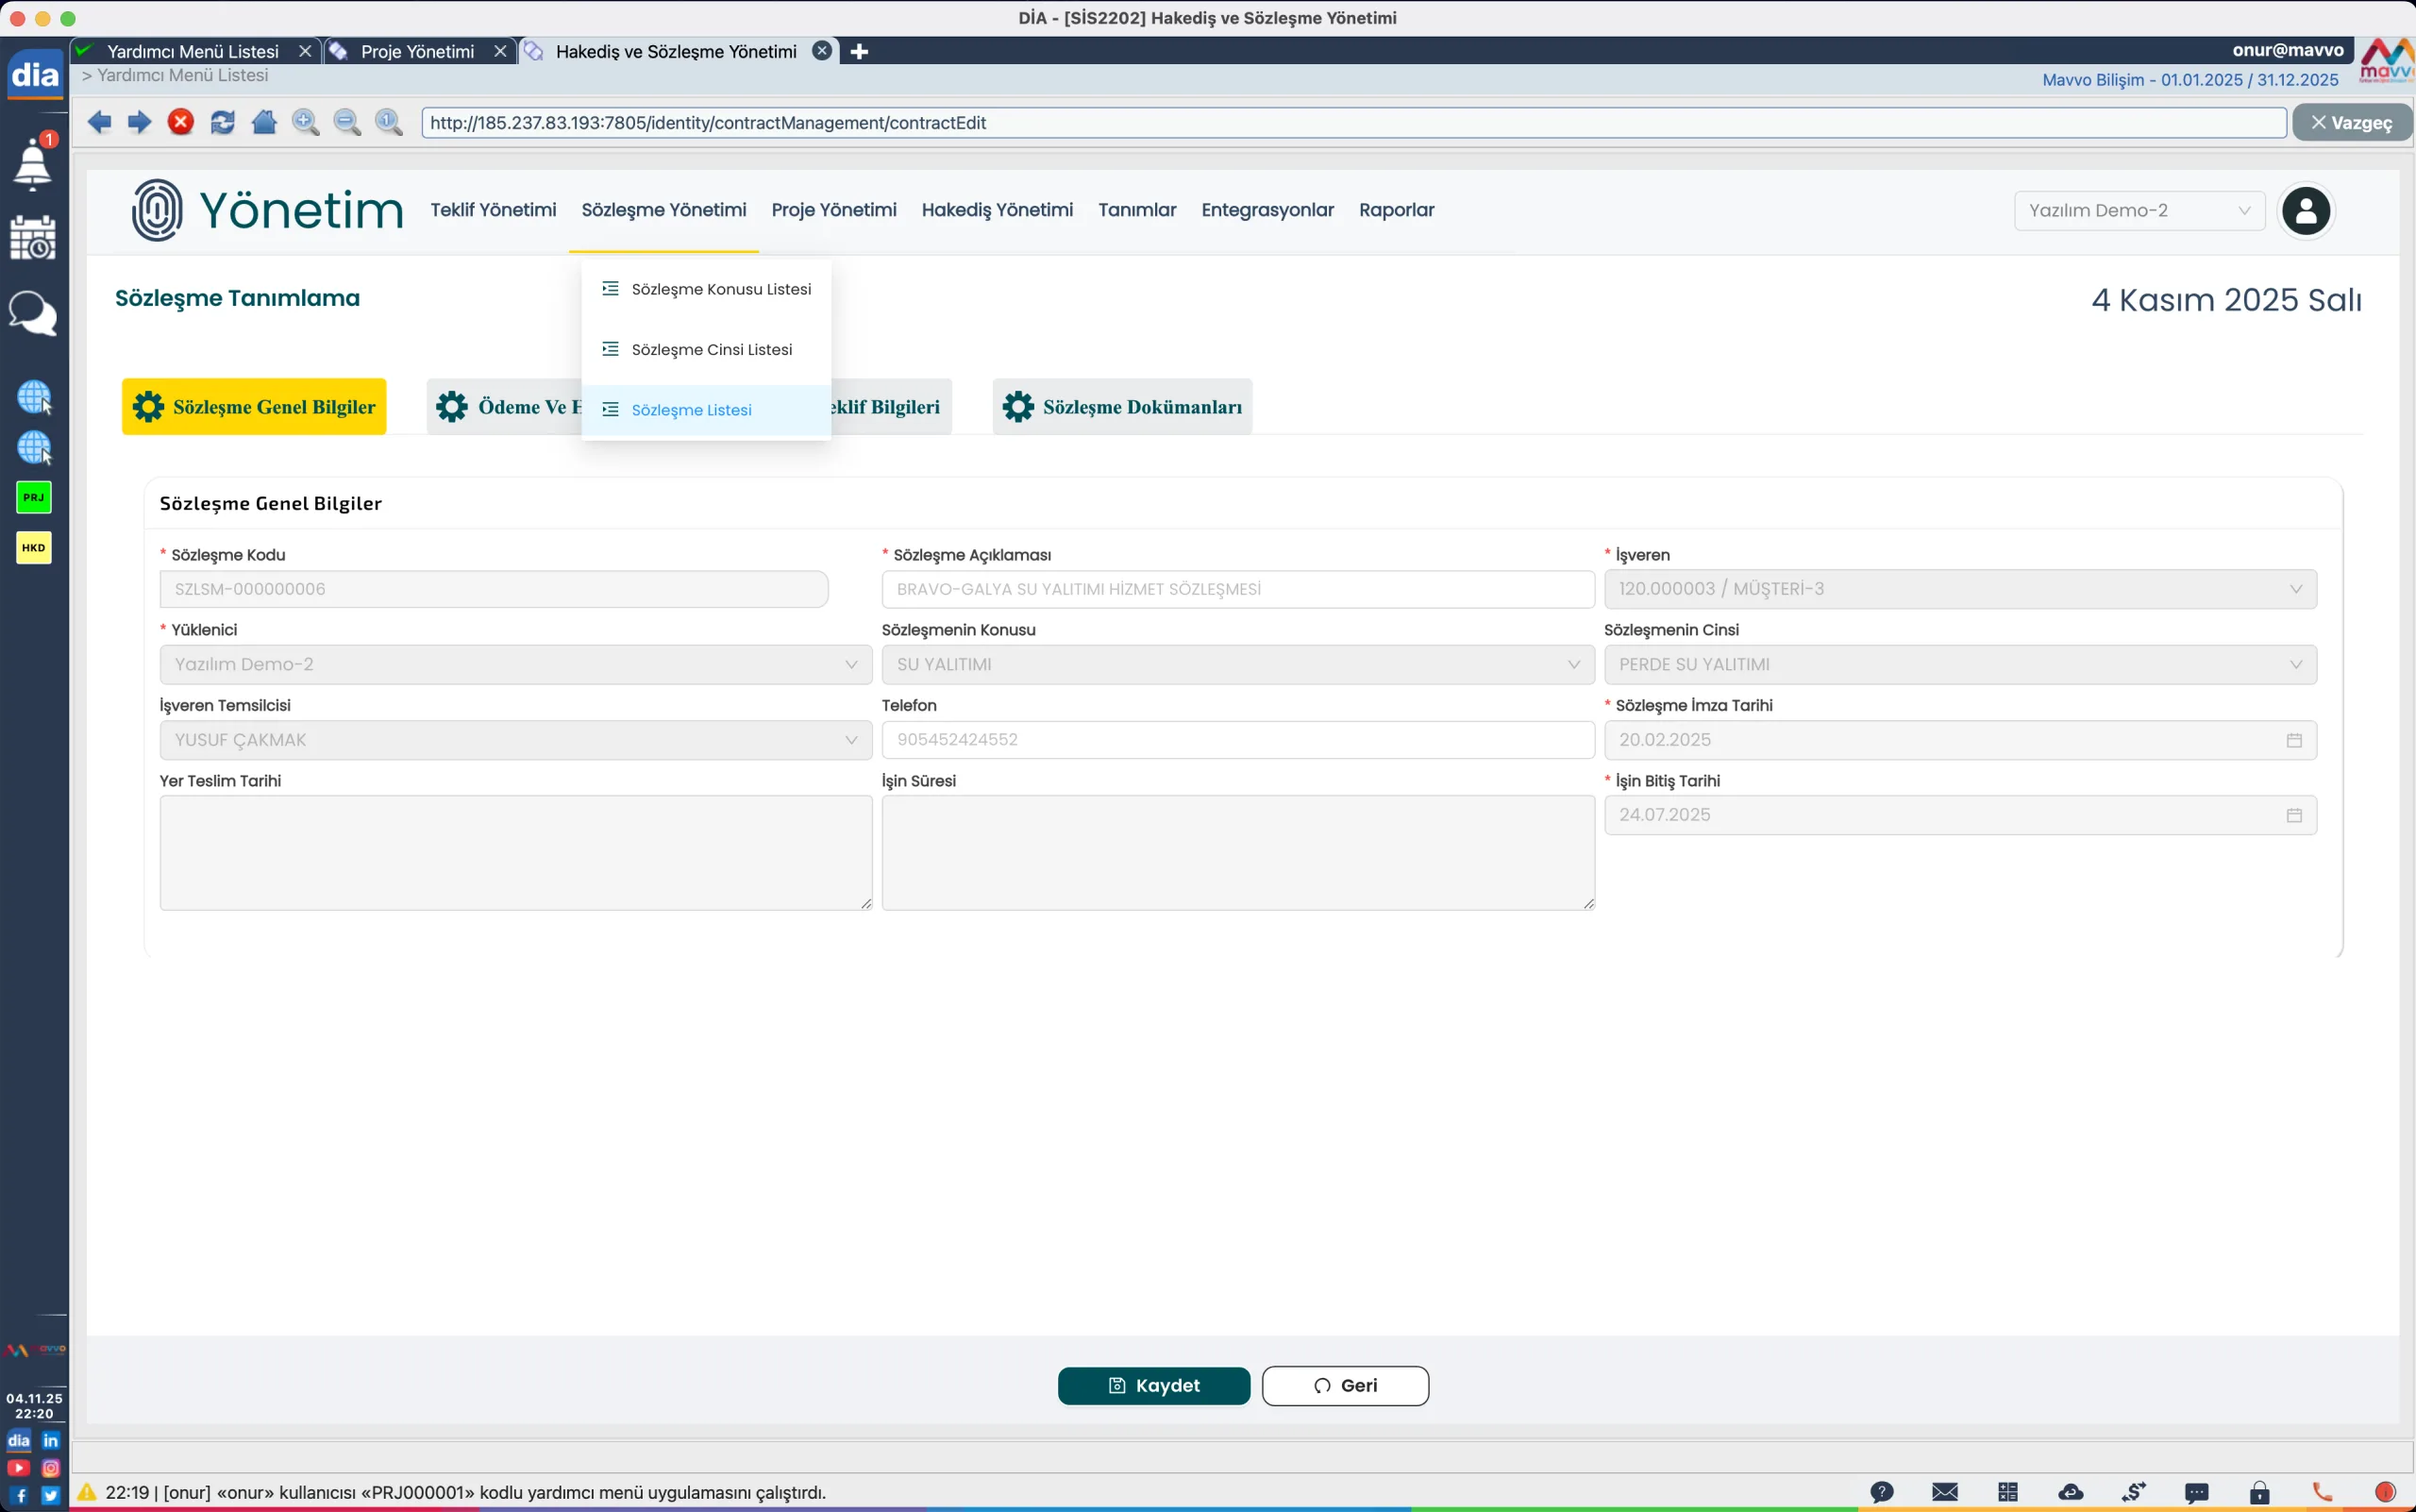
Task: Click the browser refresh icon
Action: tap(222, 122)
